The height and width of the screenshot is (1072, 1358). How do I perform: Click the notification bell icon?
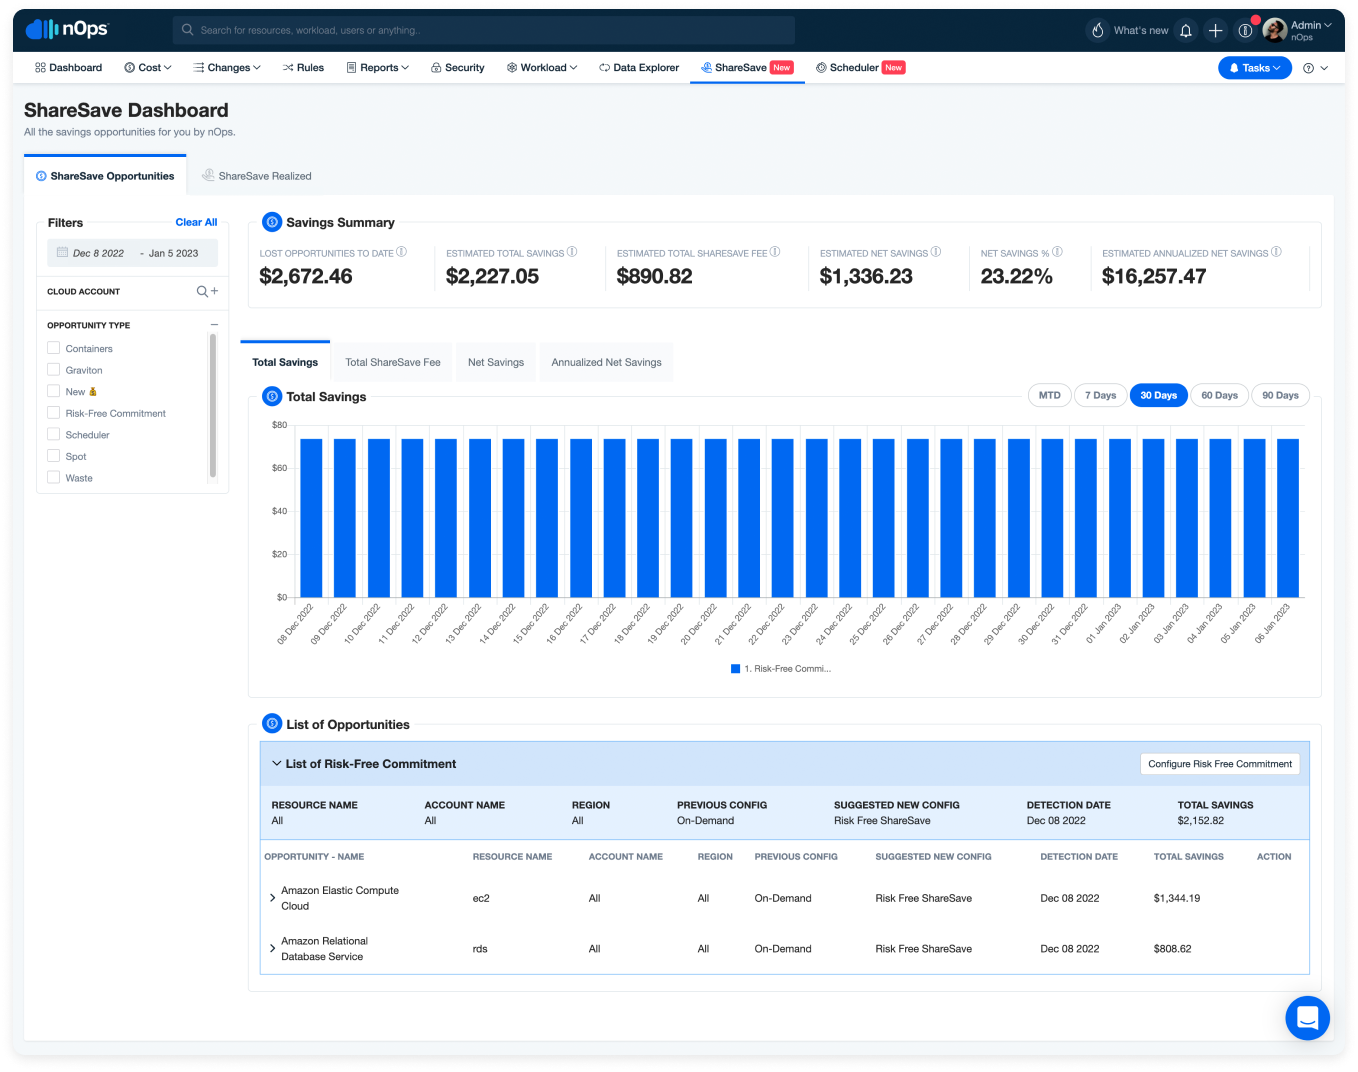[1186, 31]
